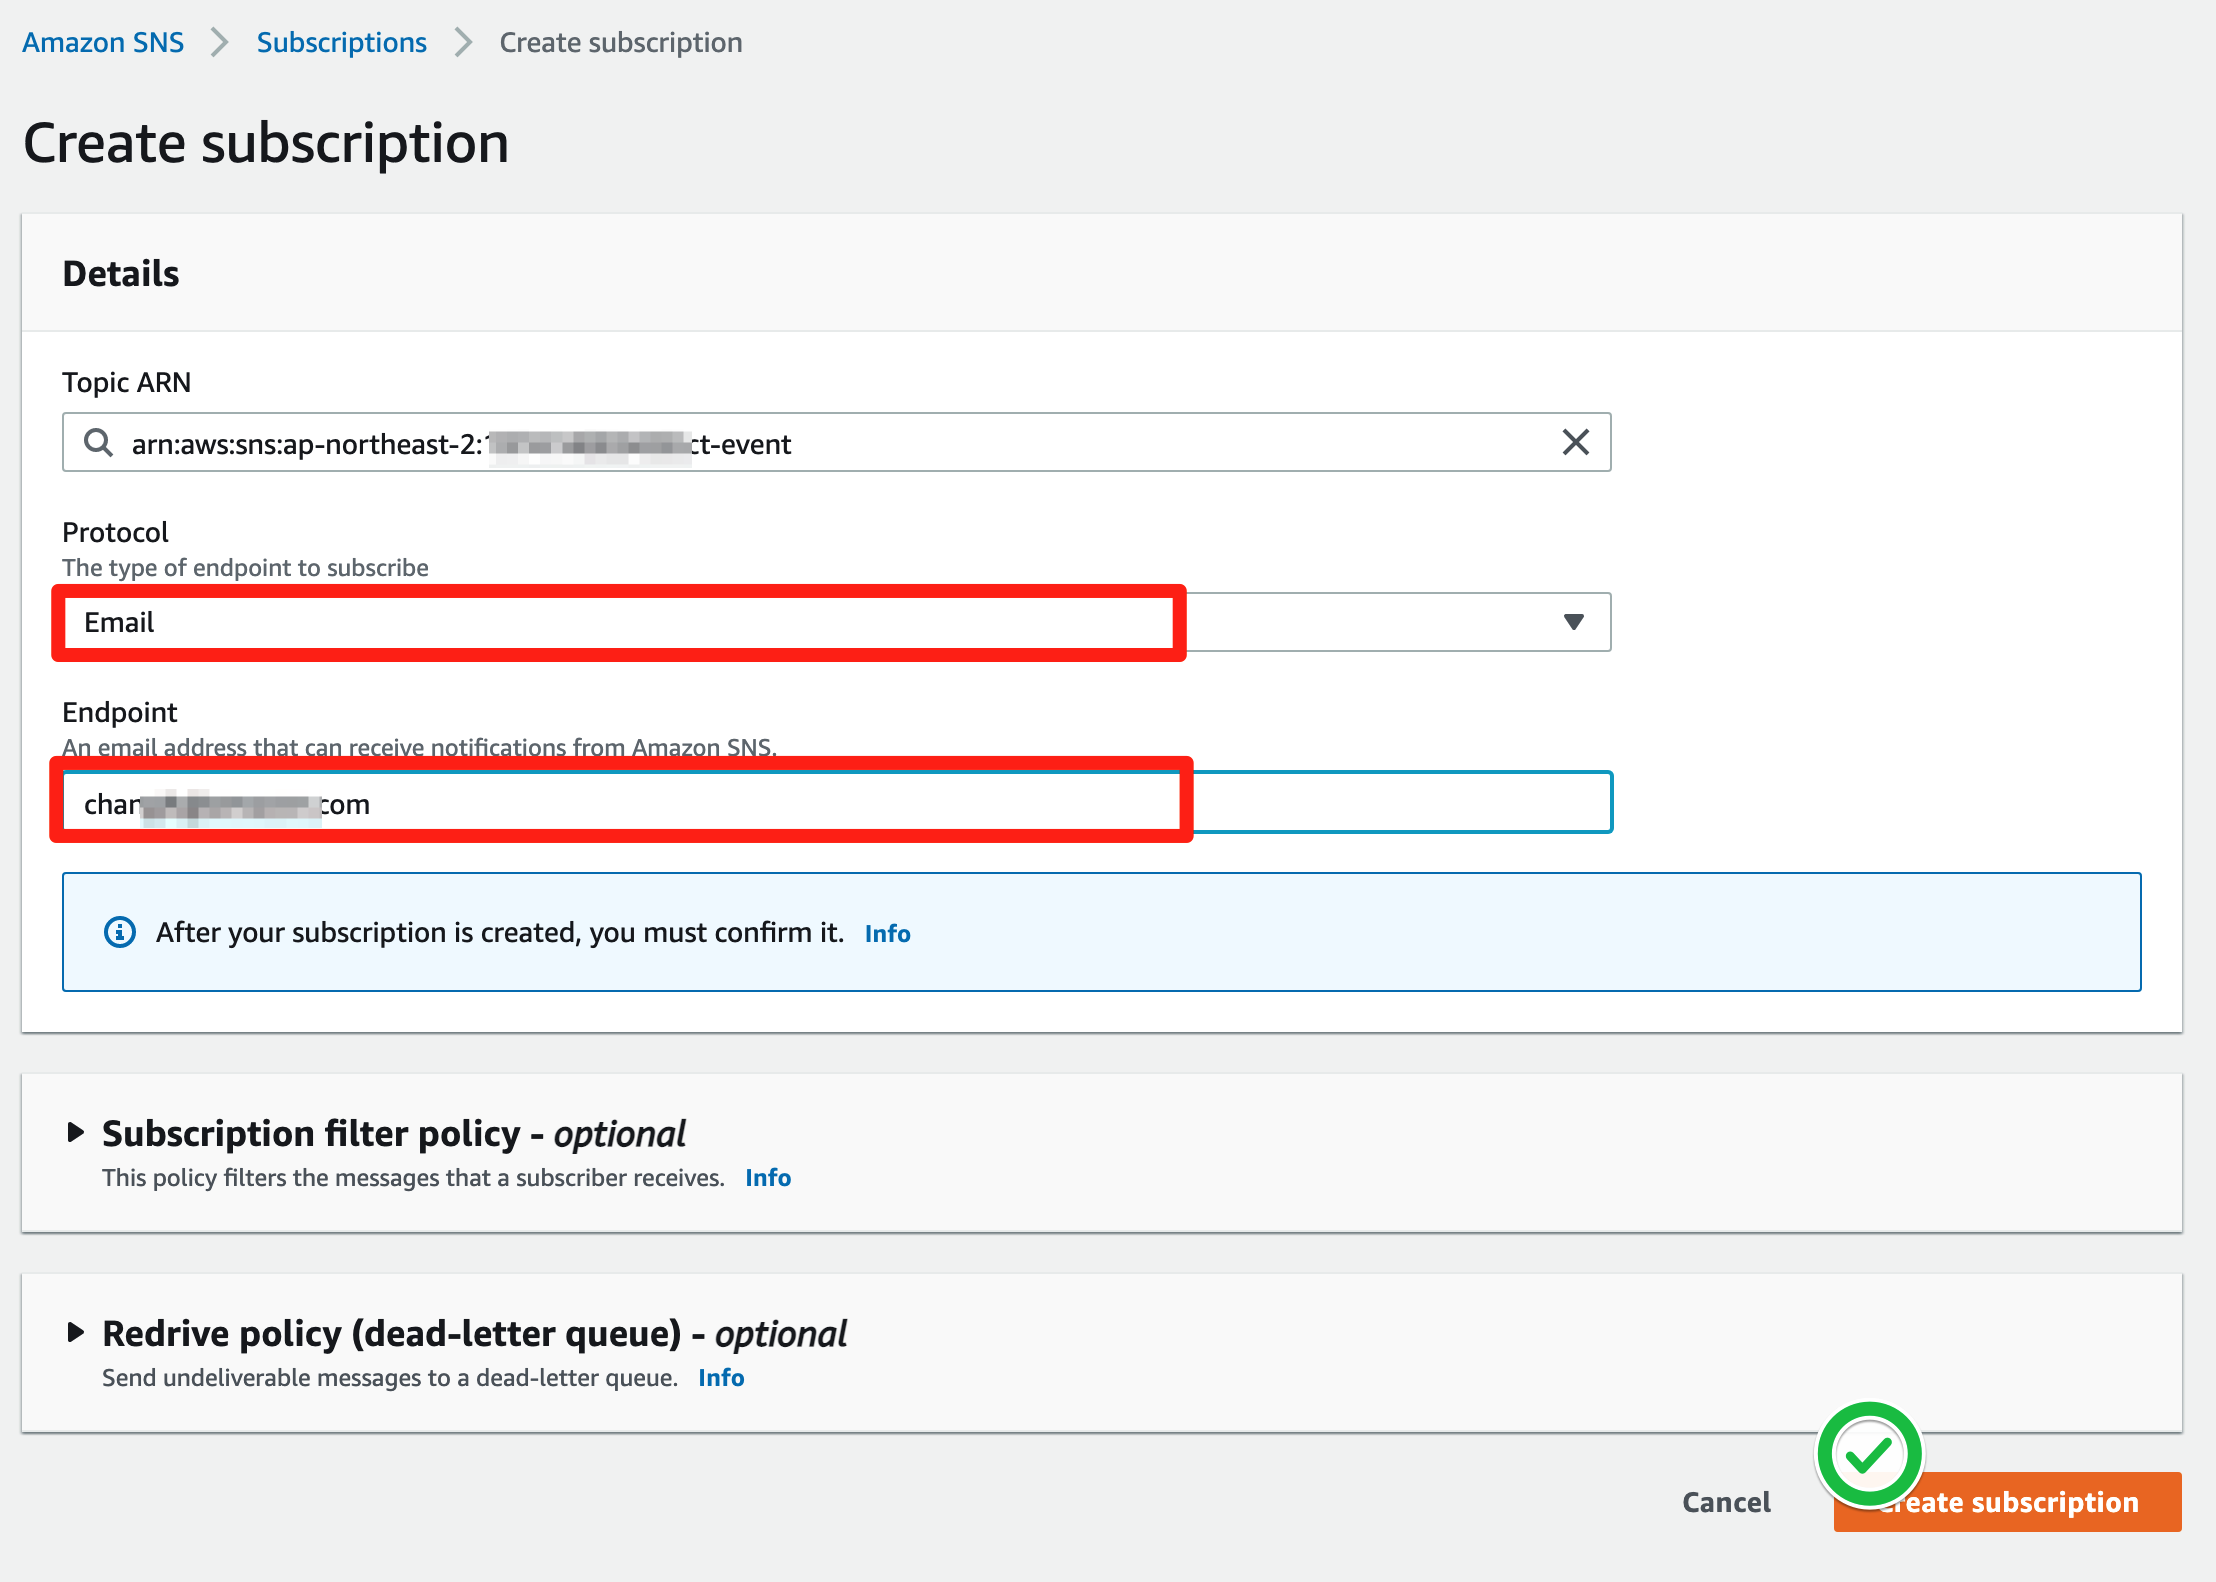Open Subscriptions breadcrumb link
This screenshot has height=1582, width=2216.
(341, 43)
